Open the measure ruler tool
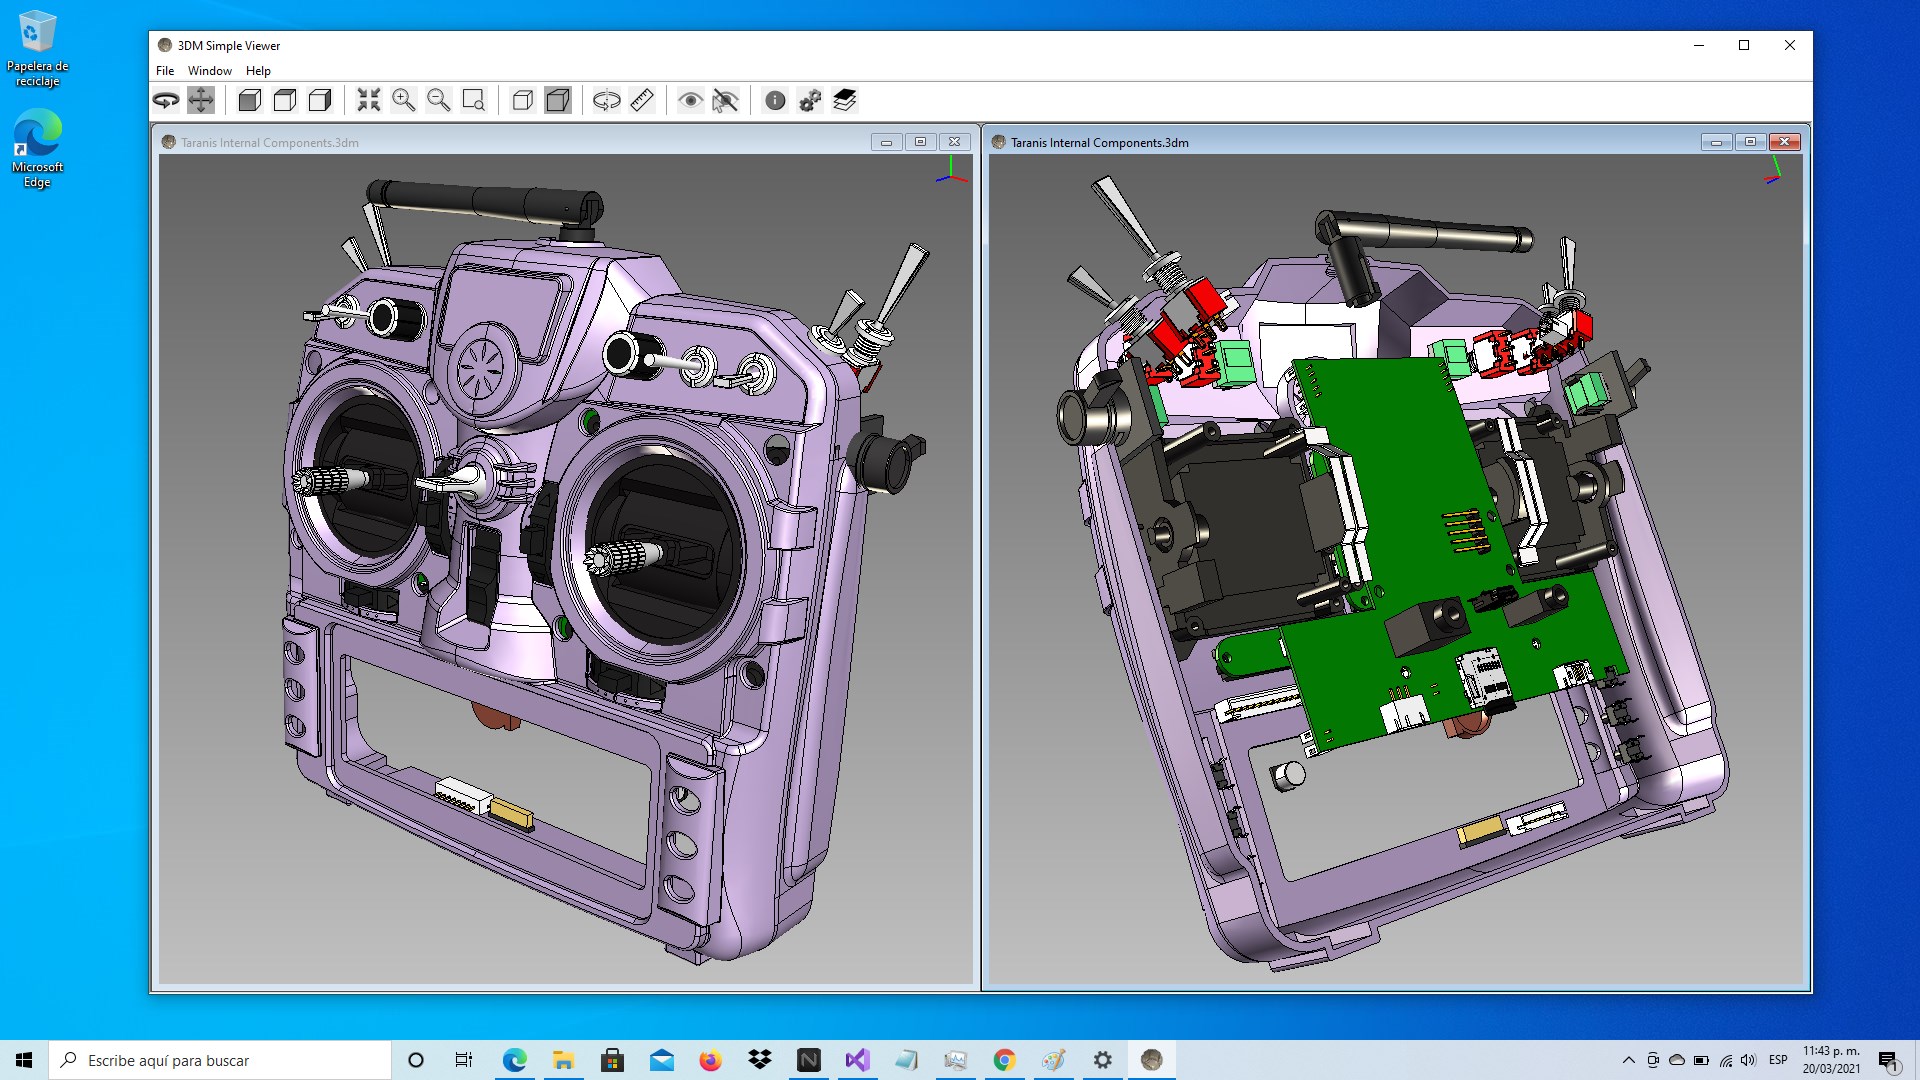Screen dimensions: 1920x1080 pos(642,100)
